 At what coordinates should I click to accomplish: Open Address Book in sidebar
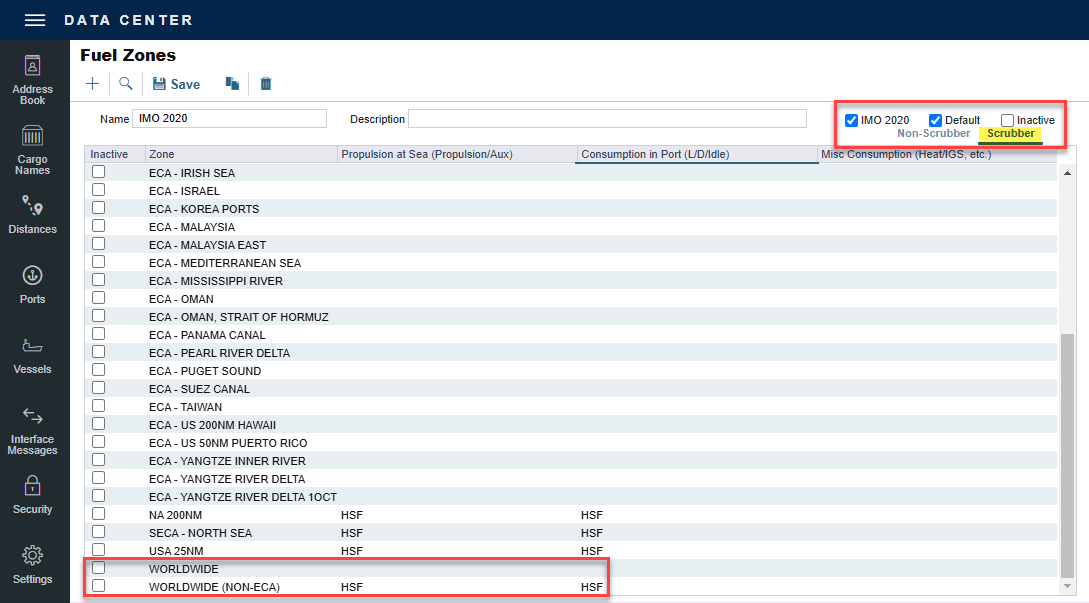33,80
